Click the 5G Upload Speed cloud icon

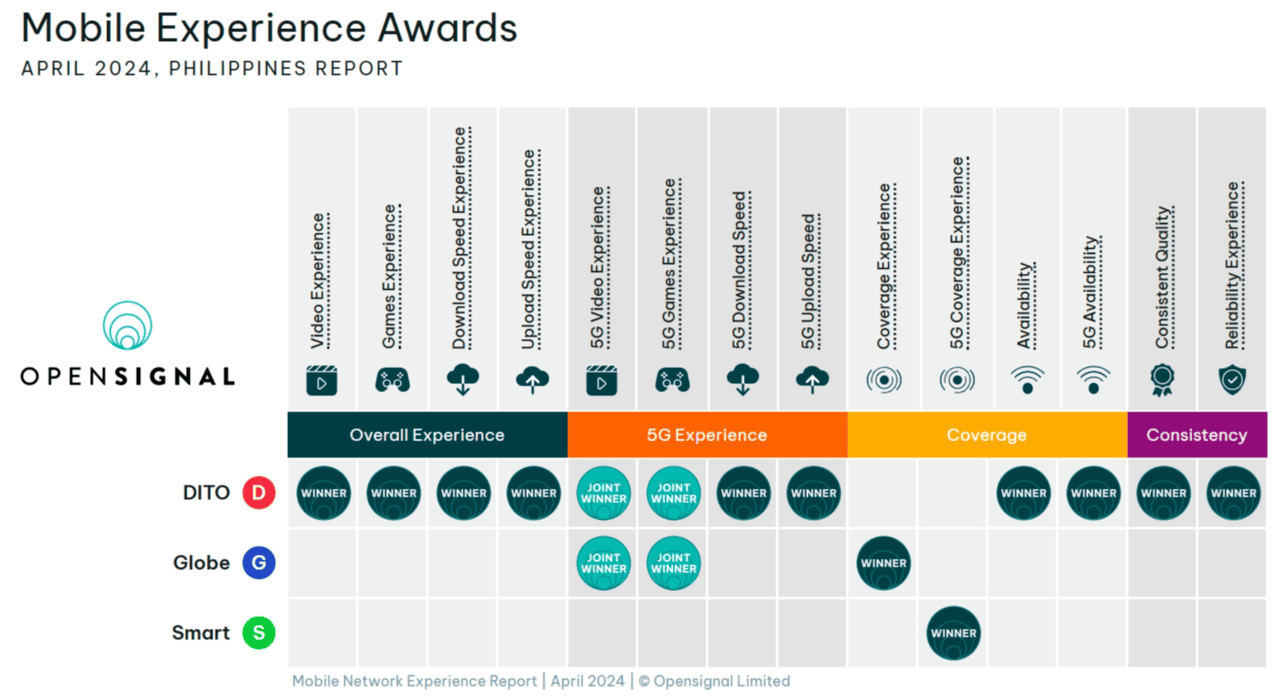click(x=812, y=380)
